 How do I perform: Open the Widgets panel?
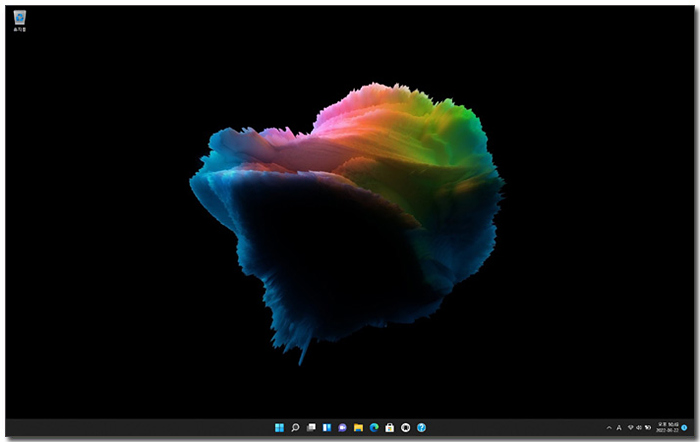pos(326,427)
